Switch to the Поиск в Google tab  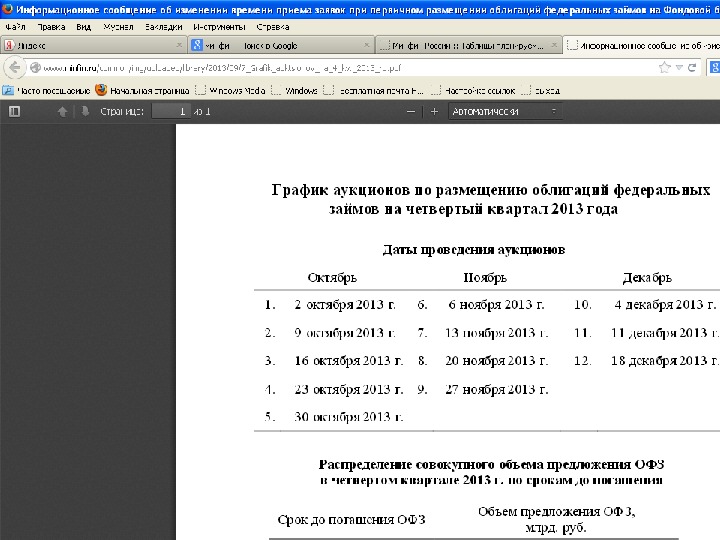click(281, 45)
